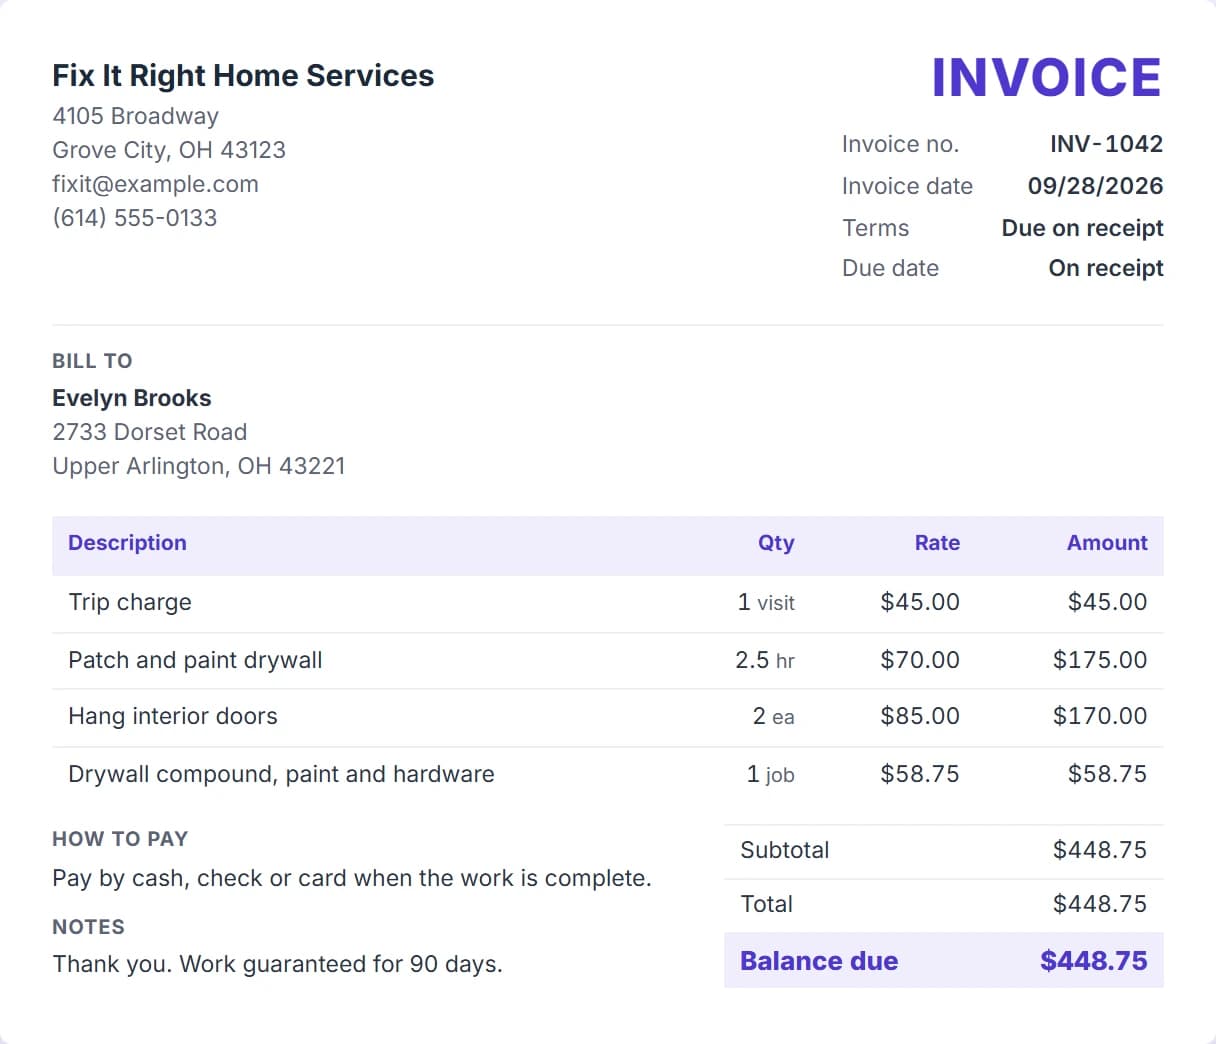Click the On receipt due date value
The image size is (1216, 1044).
pos(1106,268)
